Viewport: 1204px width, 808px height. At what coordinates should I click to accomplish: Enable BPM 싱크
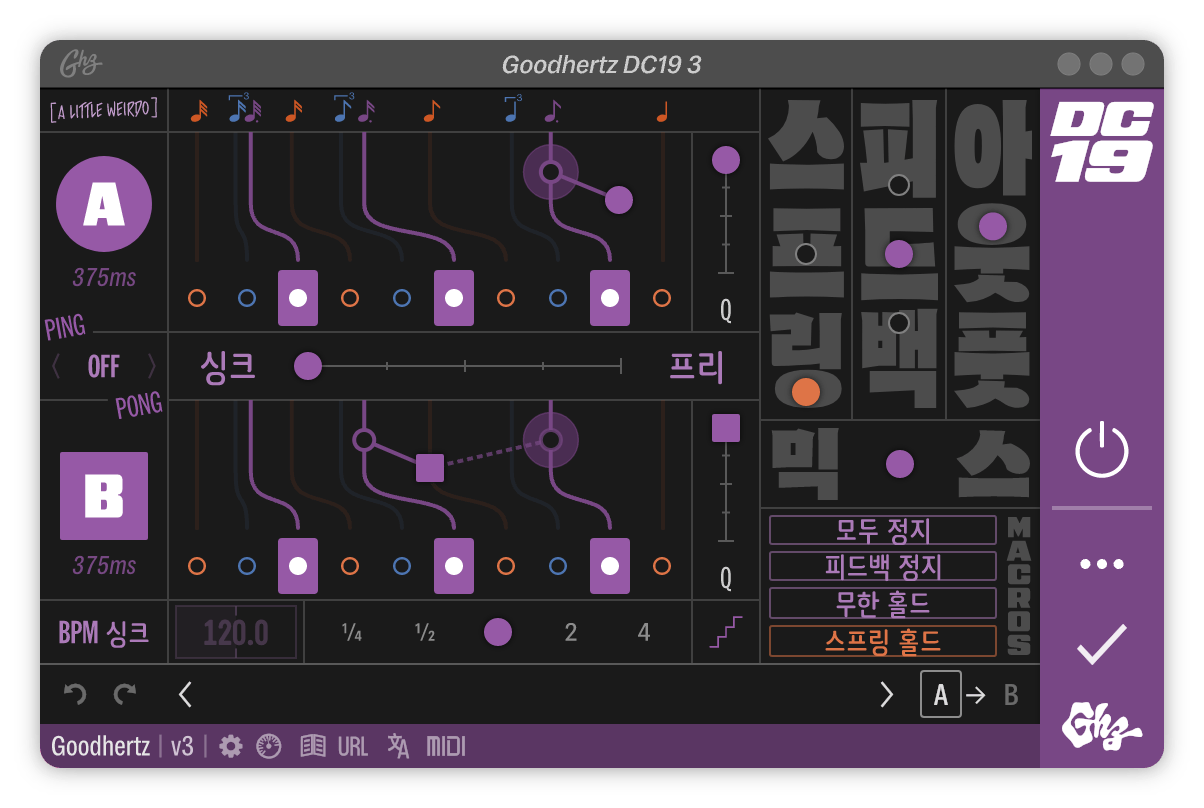tap(103, 632)
